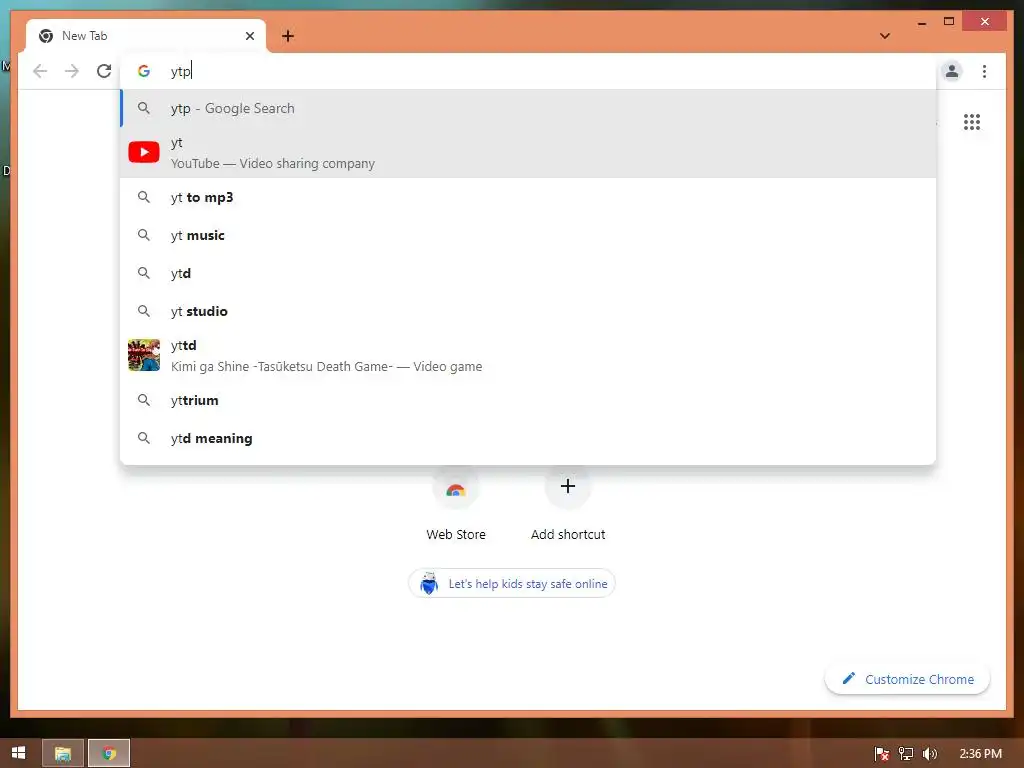Screen dimensions: 1024x768
Task: Select the 'ytd' search suggestion
Action: (528, 273)
